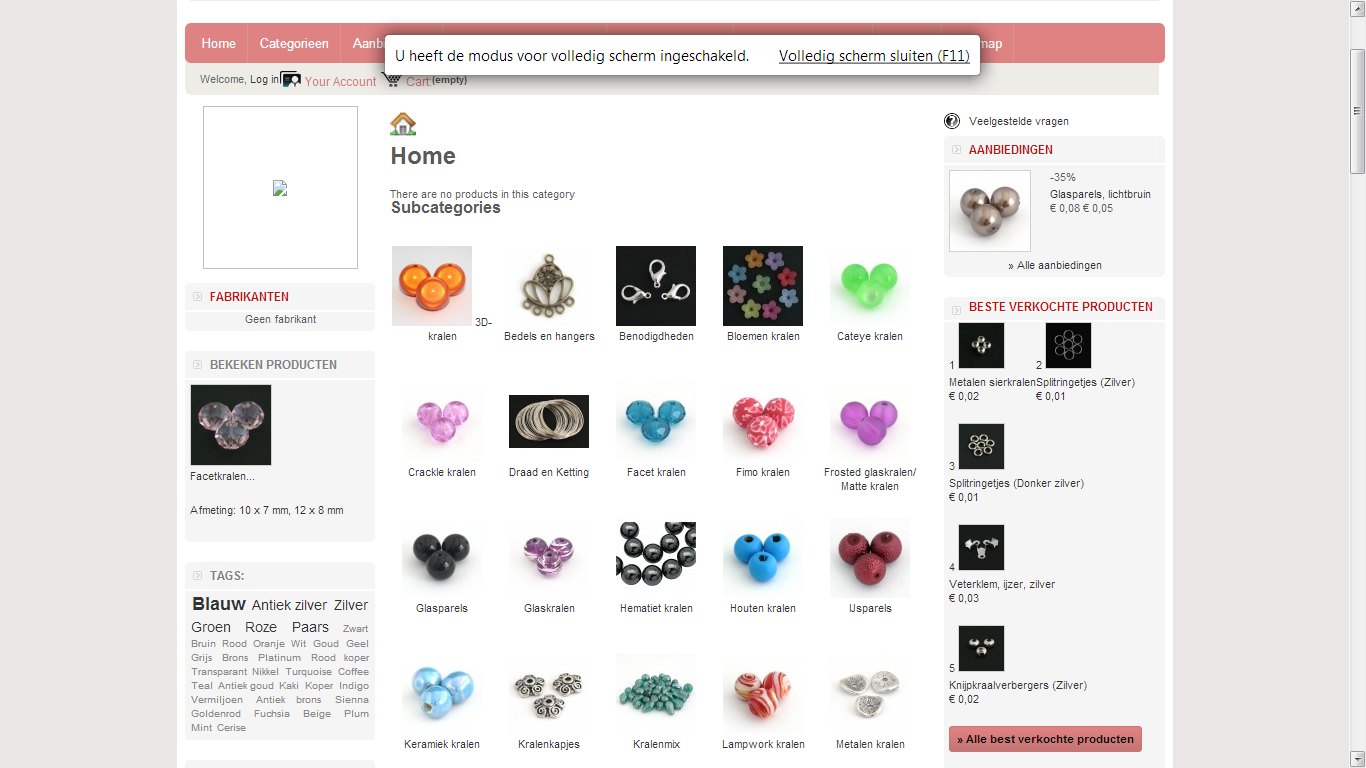Viewport: 1366px width, 768px height.
Task: Open the shopping cart icon
Action: coord(391,80)
